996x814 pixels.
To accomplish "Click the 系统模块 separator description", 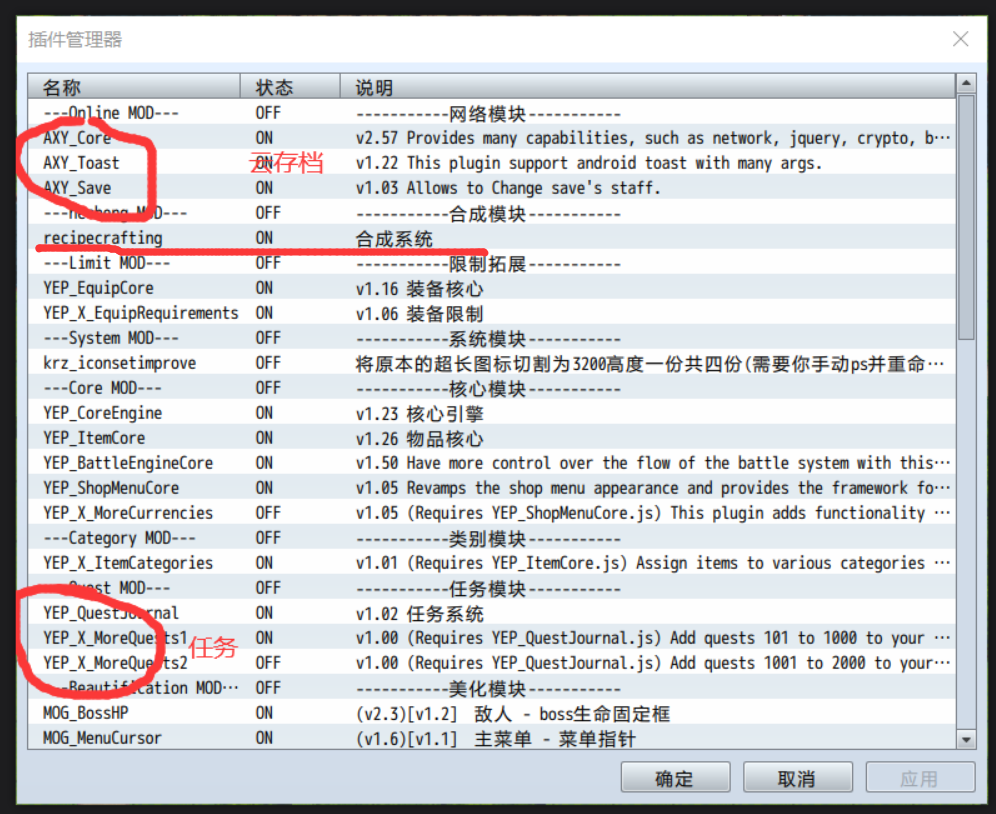I will tap(488, 339).
